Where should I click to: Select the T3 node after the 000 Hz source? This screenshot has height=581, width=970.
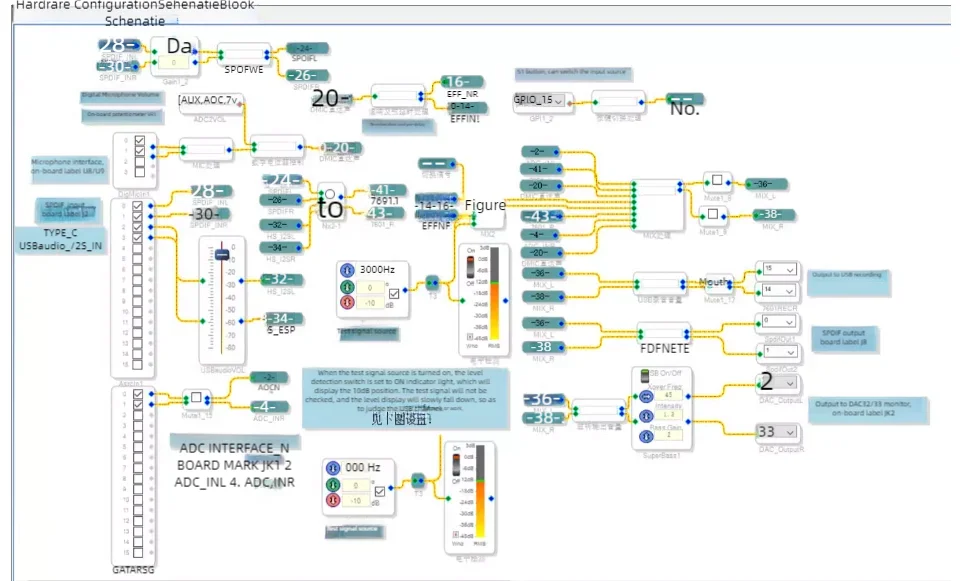[x=418, y=480]
